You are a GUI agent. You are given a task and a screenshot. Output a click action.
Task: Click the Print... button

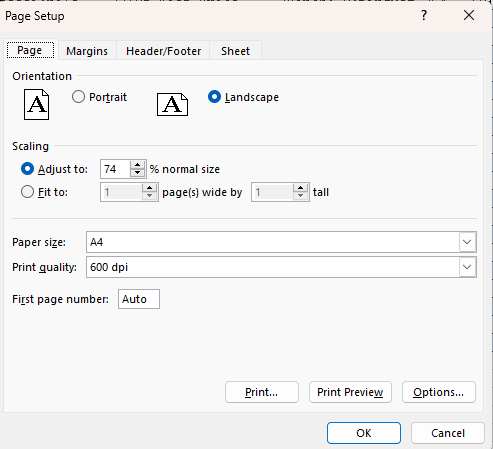pyautogui.click(x=262, y=392)
